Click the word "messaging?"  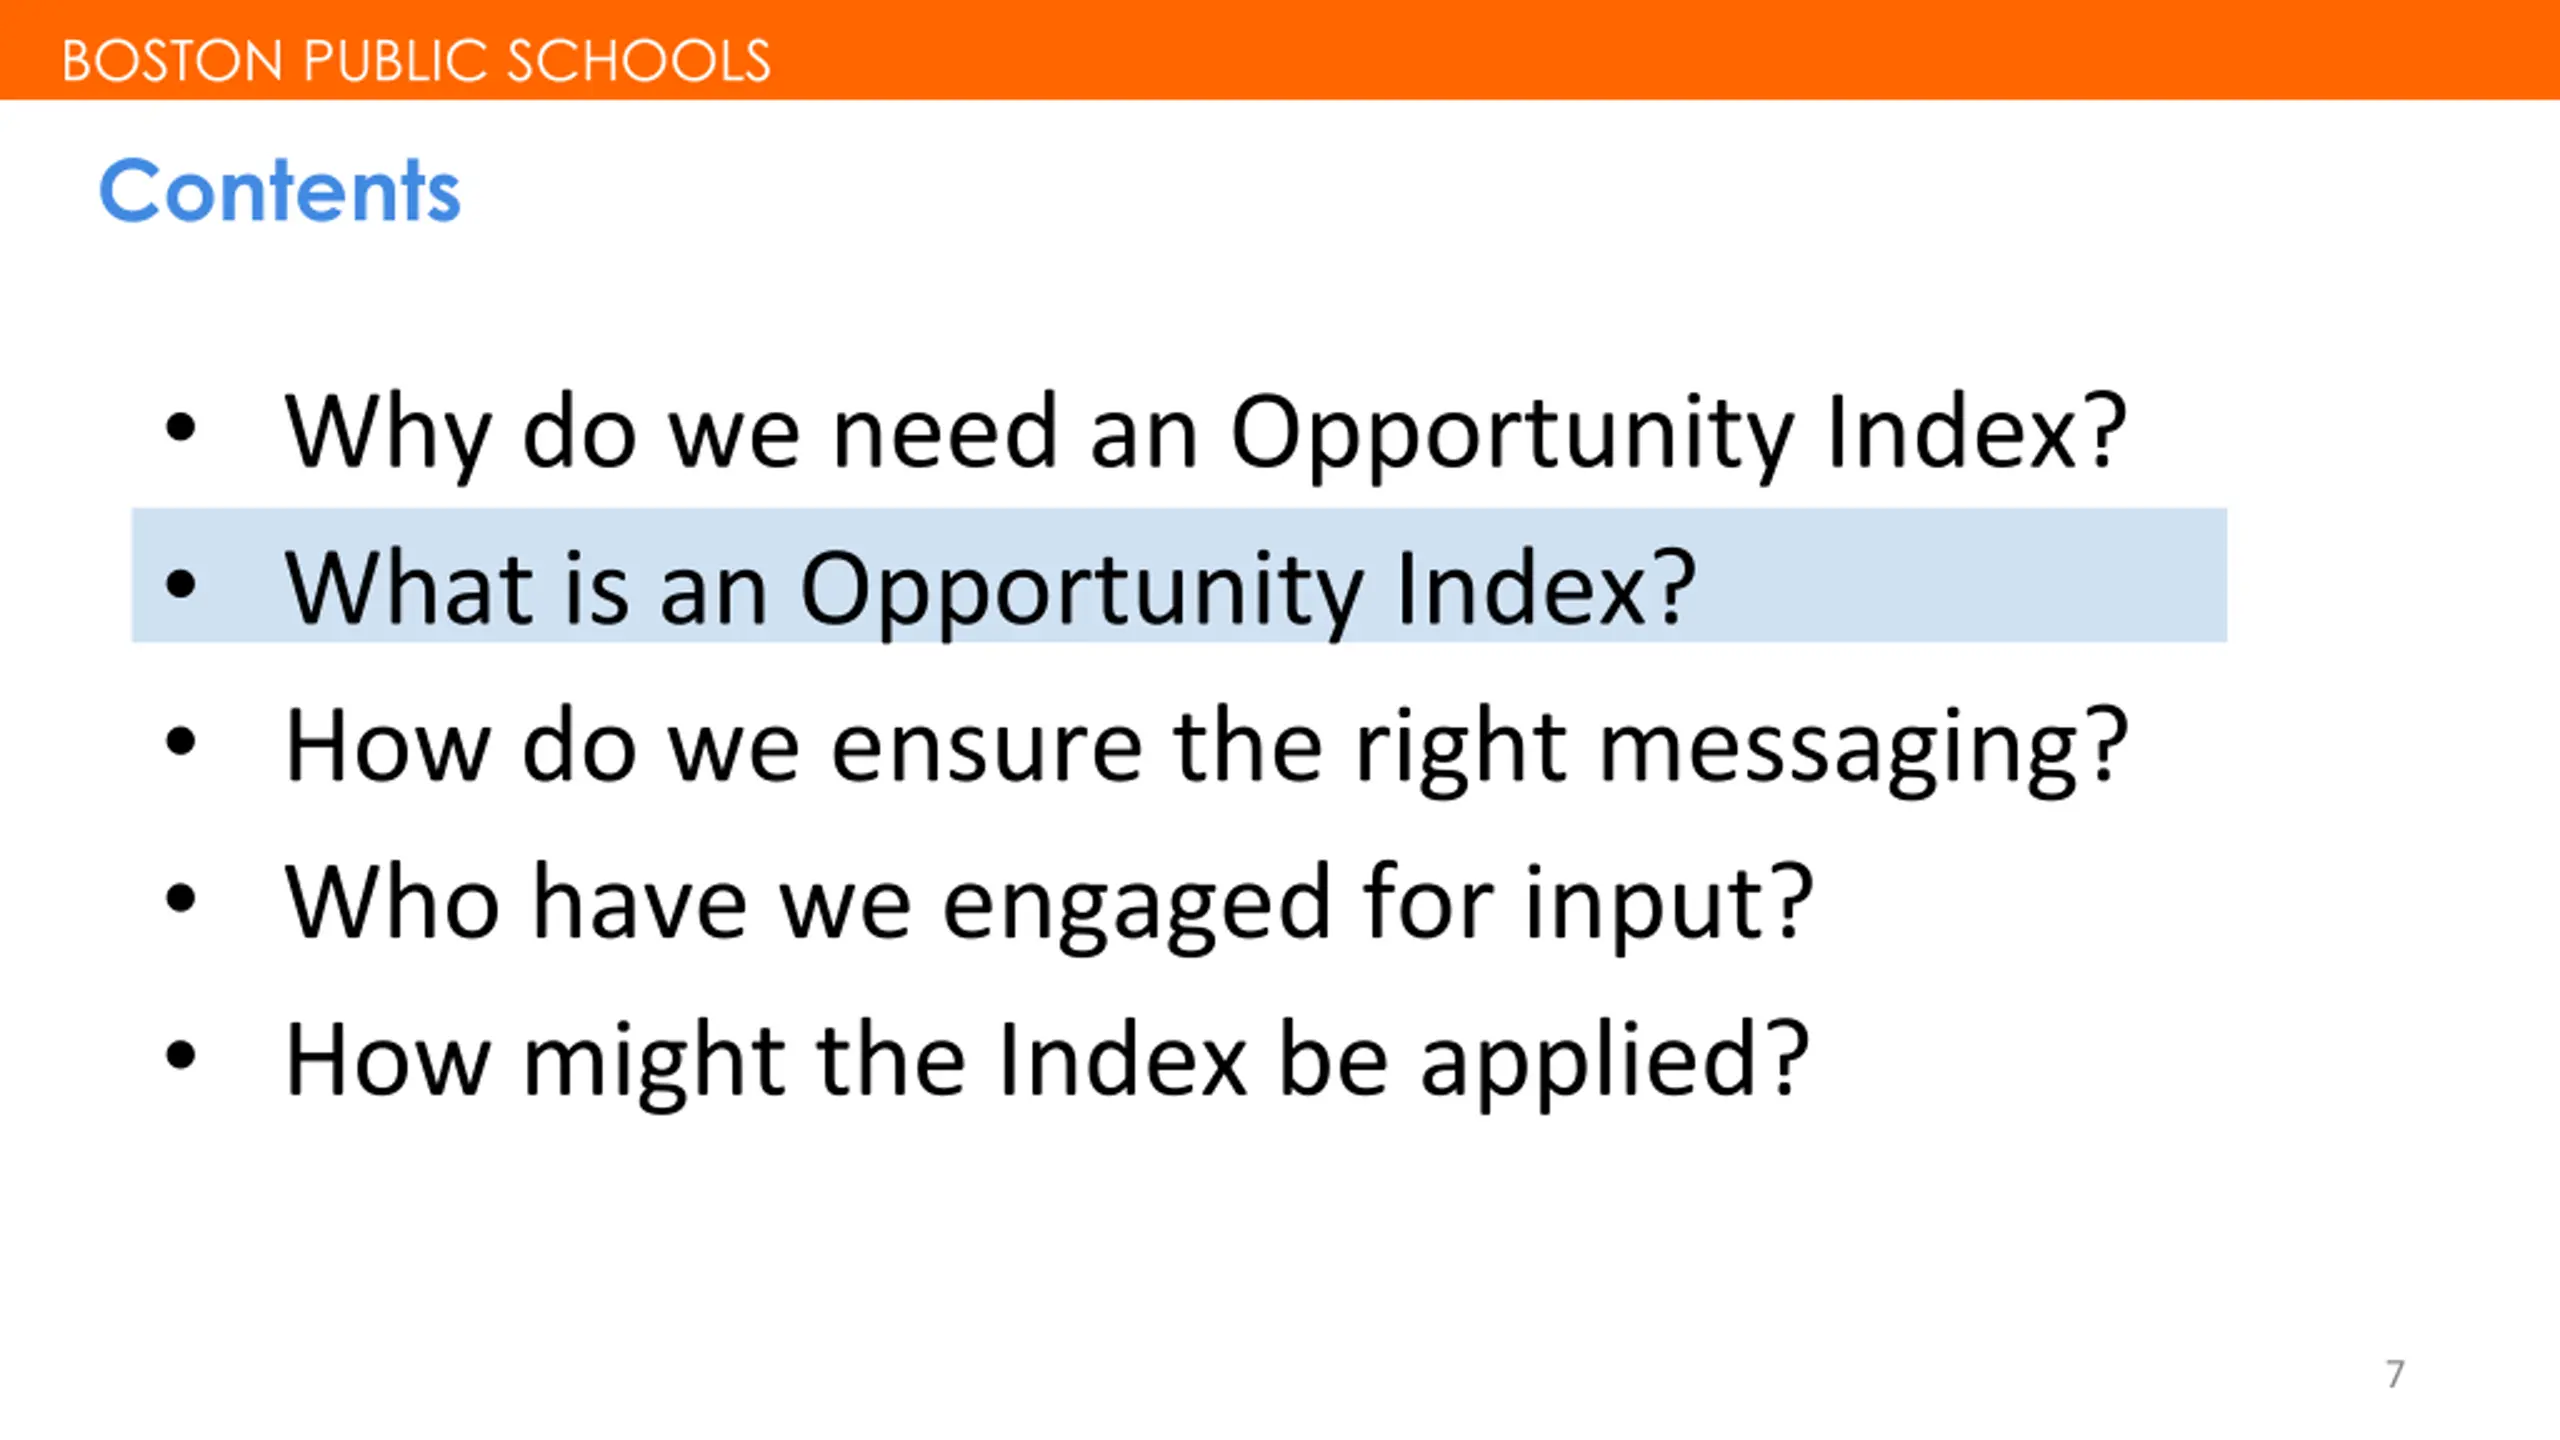point(1862,747)
